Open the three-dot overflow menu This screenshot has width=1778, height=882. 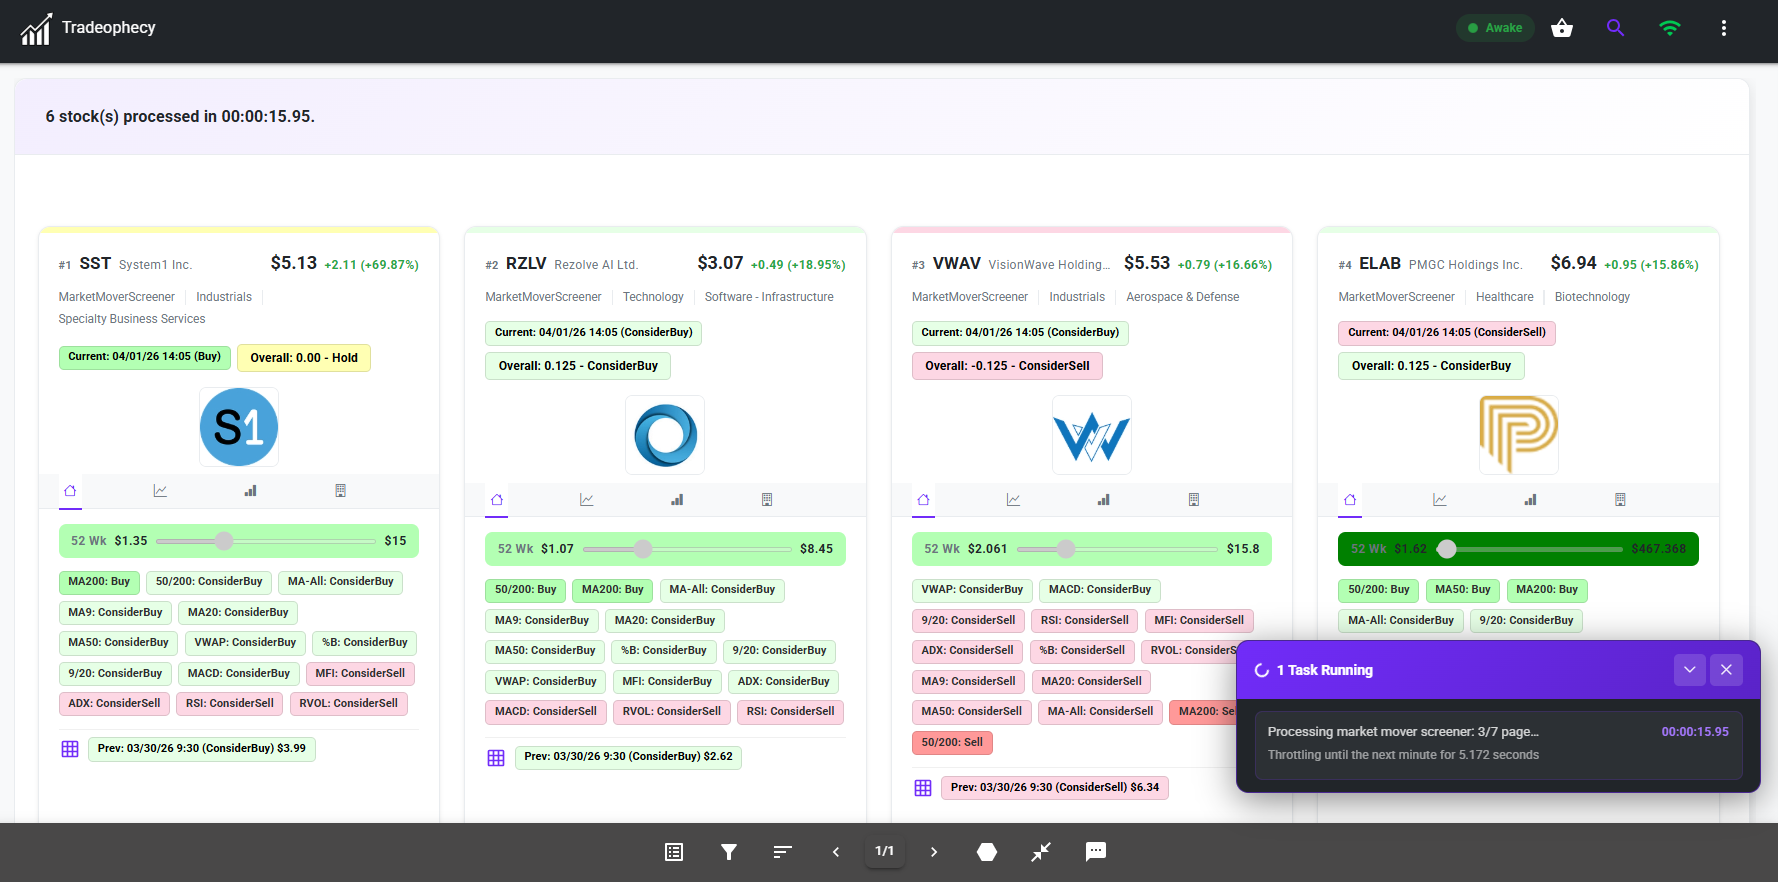(x=1723, y=28)
